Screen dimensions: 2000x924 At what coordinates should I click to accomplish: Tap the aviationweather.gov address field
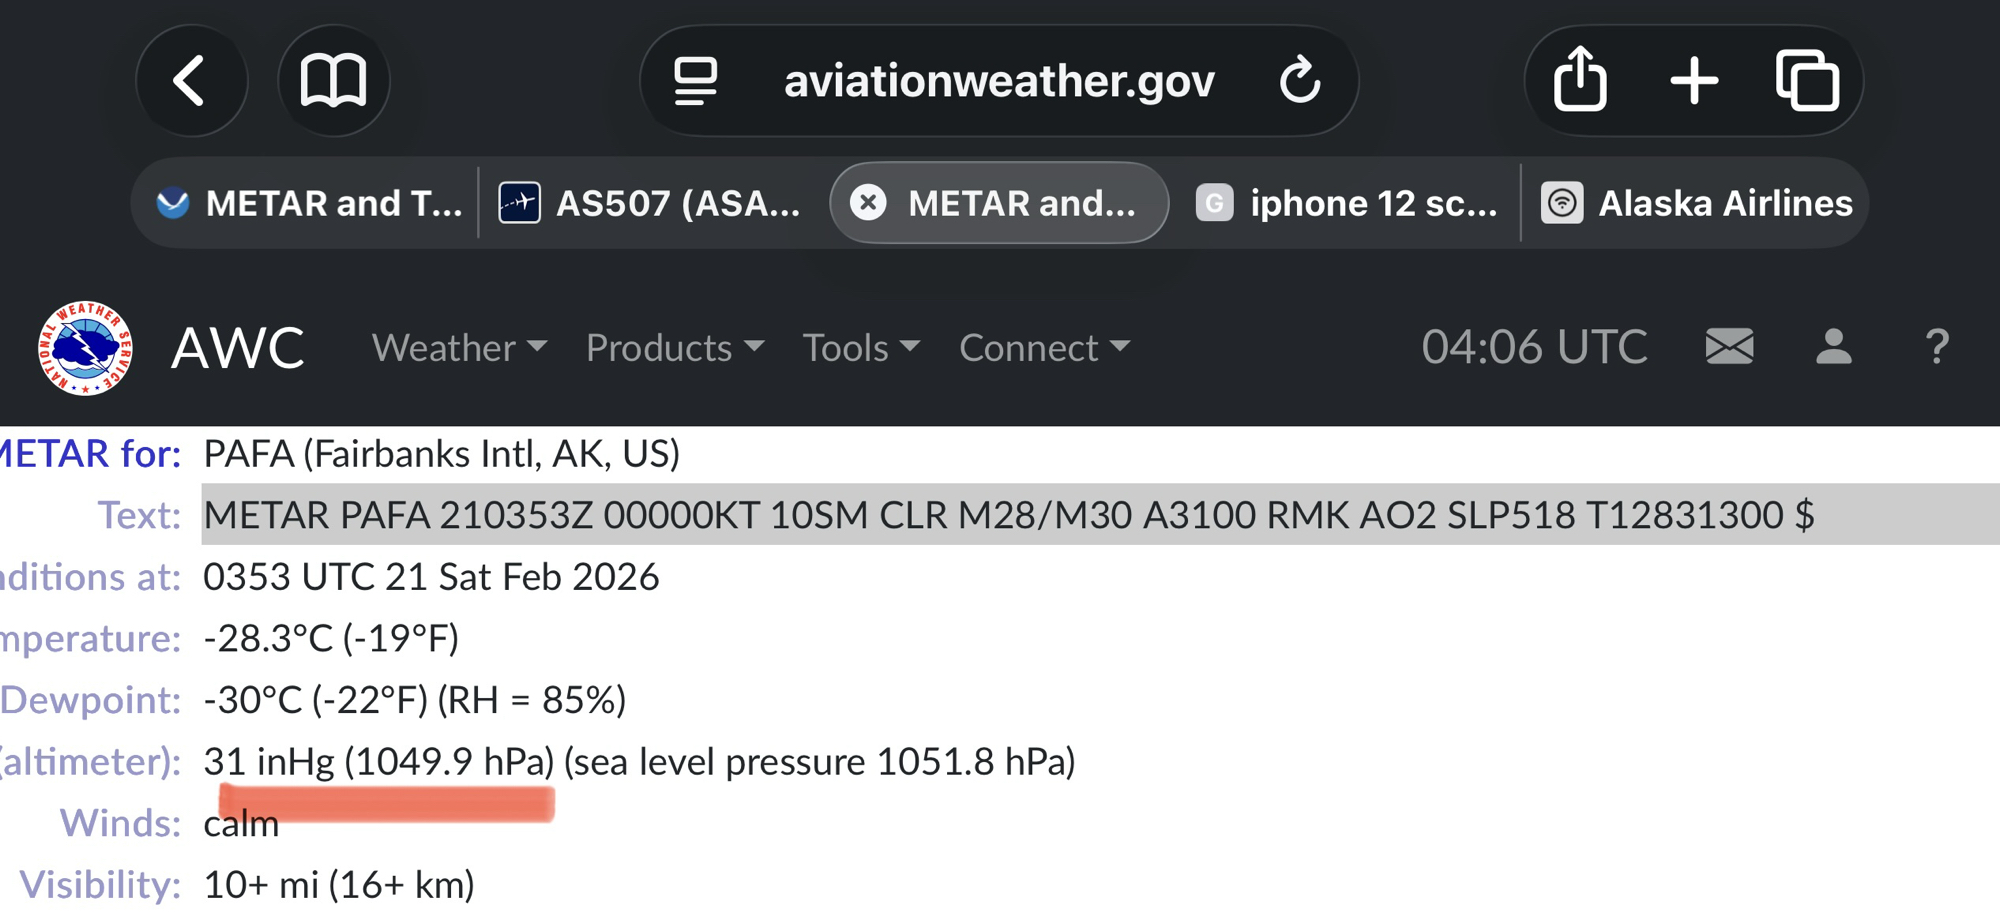point(998,81)
